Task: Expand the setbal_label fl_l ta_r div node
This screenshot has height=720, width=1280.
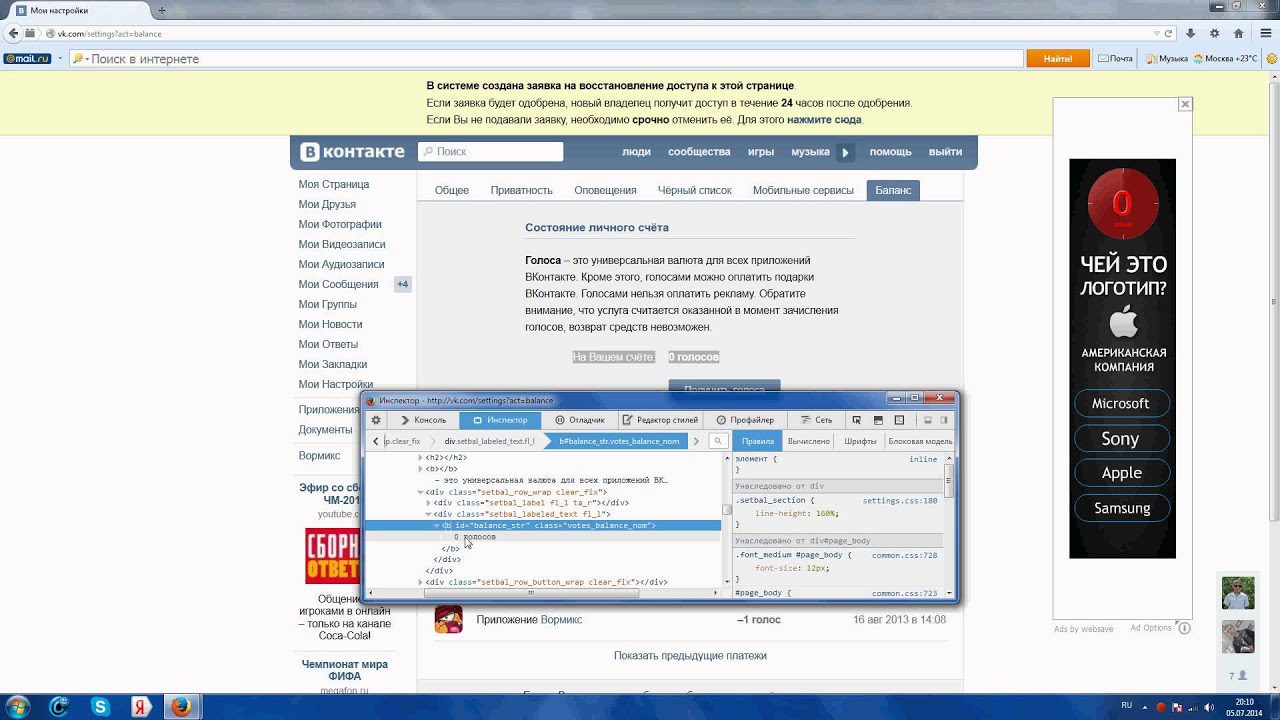Action: [x=429, y=503]
